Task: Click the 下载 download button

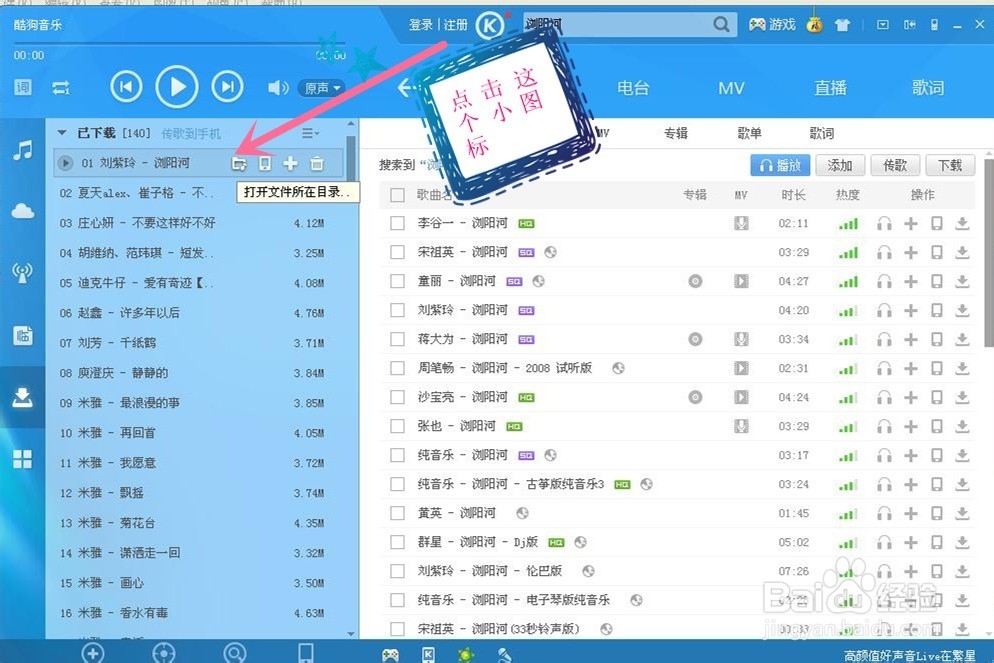Action: pos(950,165)
